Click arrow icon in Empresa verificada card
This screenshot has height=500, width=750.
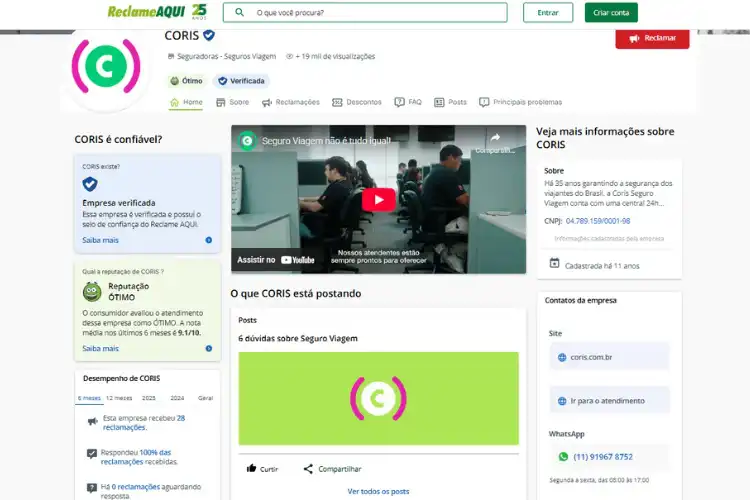click(209, 240)
